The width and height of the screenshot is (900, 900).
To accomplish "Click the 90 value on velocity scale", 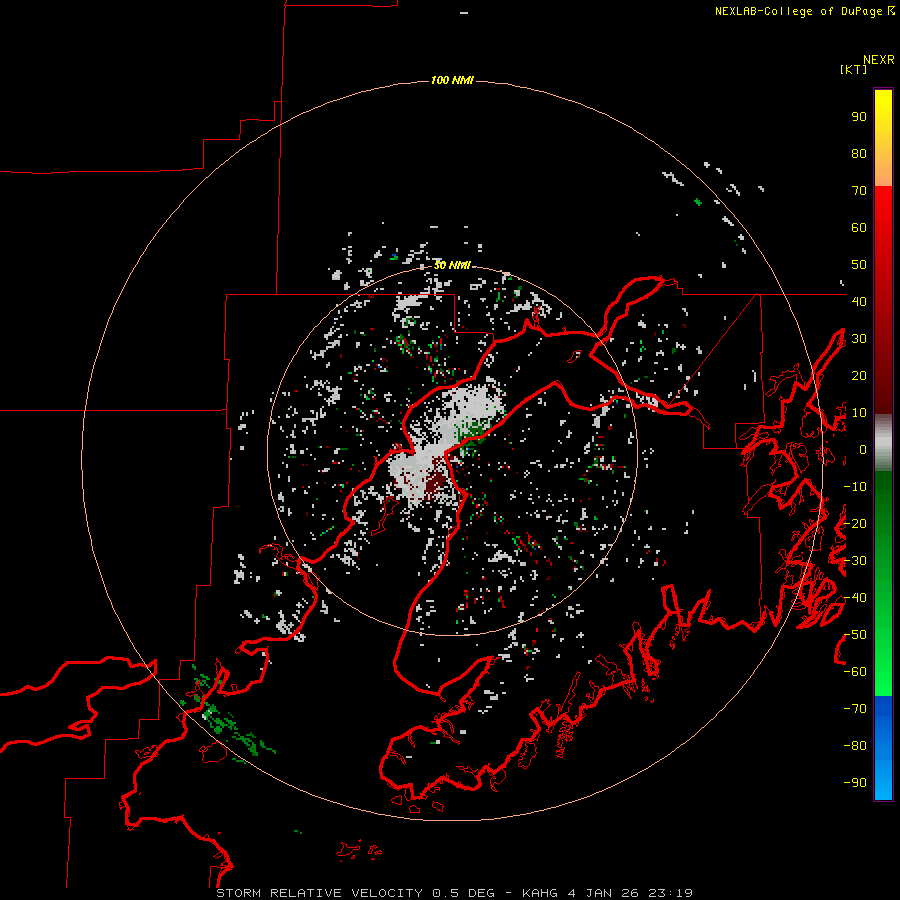I will click(859, 117).
